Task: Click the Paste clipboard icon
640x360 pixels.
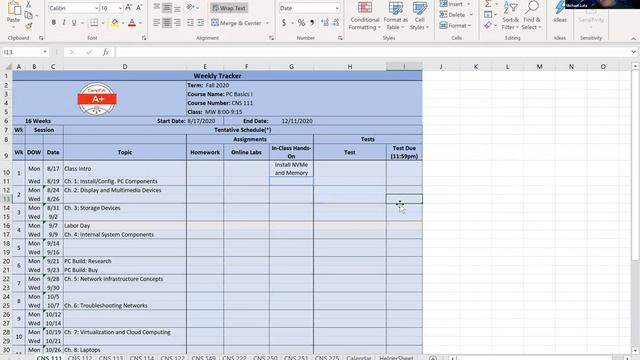Action: [x=13, y=8]
